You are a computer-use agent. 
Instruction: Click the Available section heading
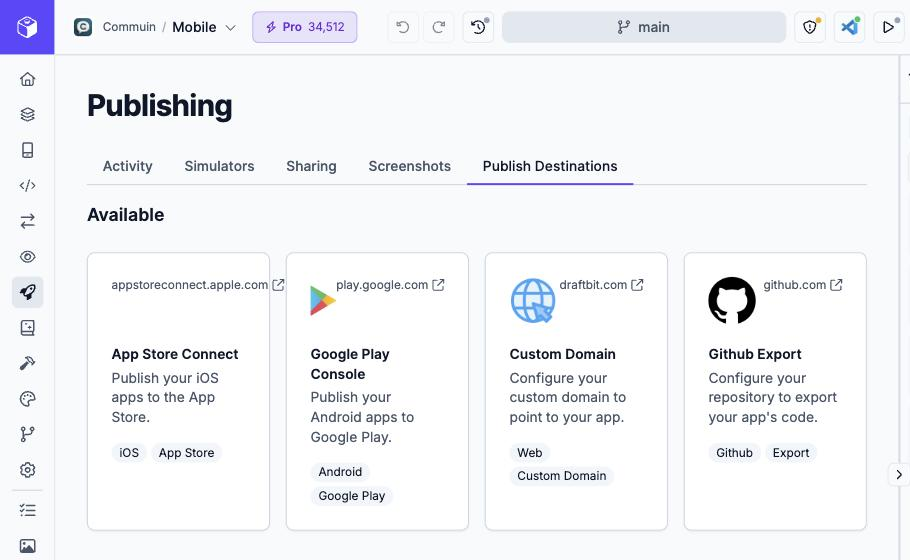coord(125,215)
